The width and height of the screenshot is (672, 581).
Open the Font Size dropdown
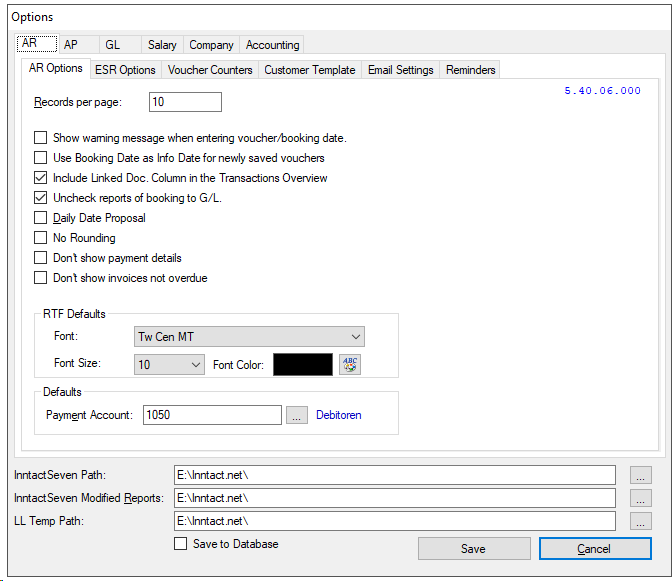point(169,365)
